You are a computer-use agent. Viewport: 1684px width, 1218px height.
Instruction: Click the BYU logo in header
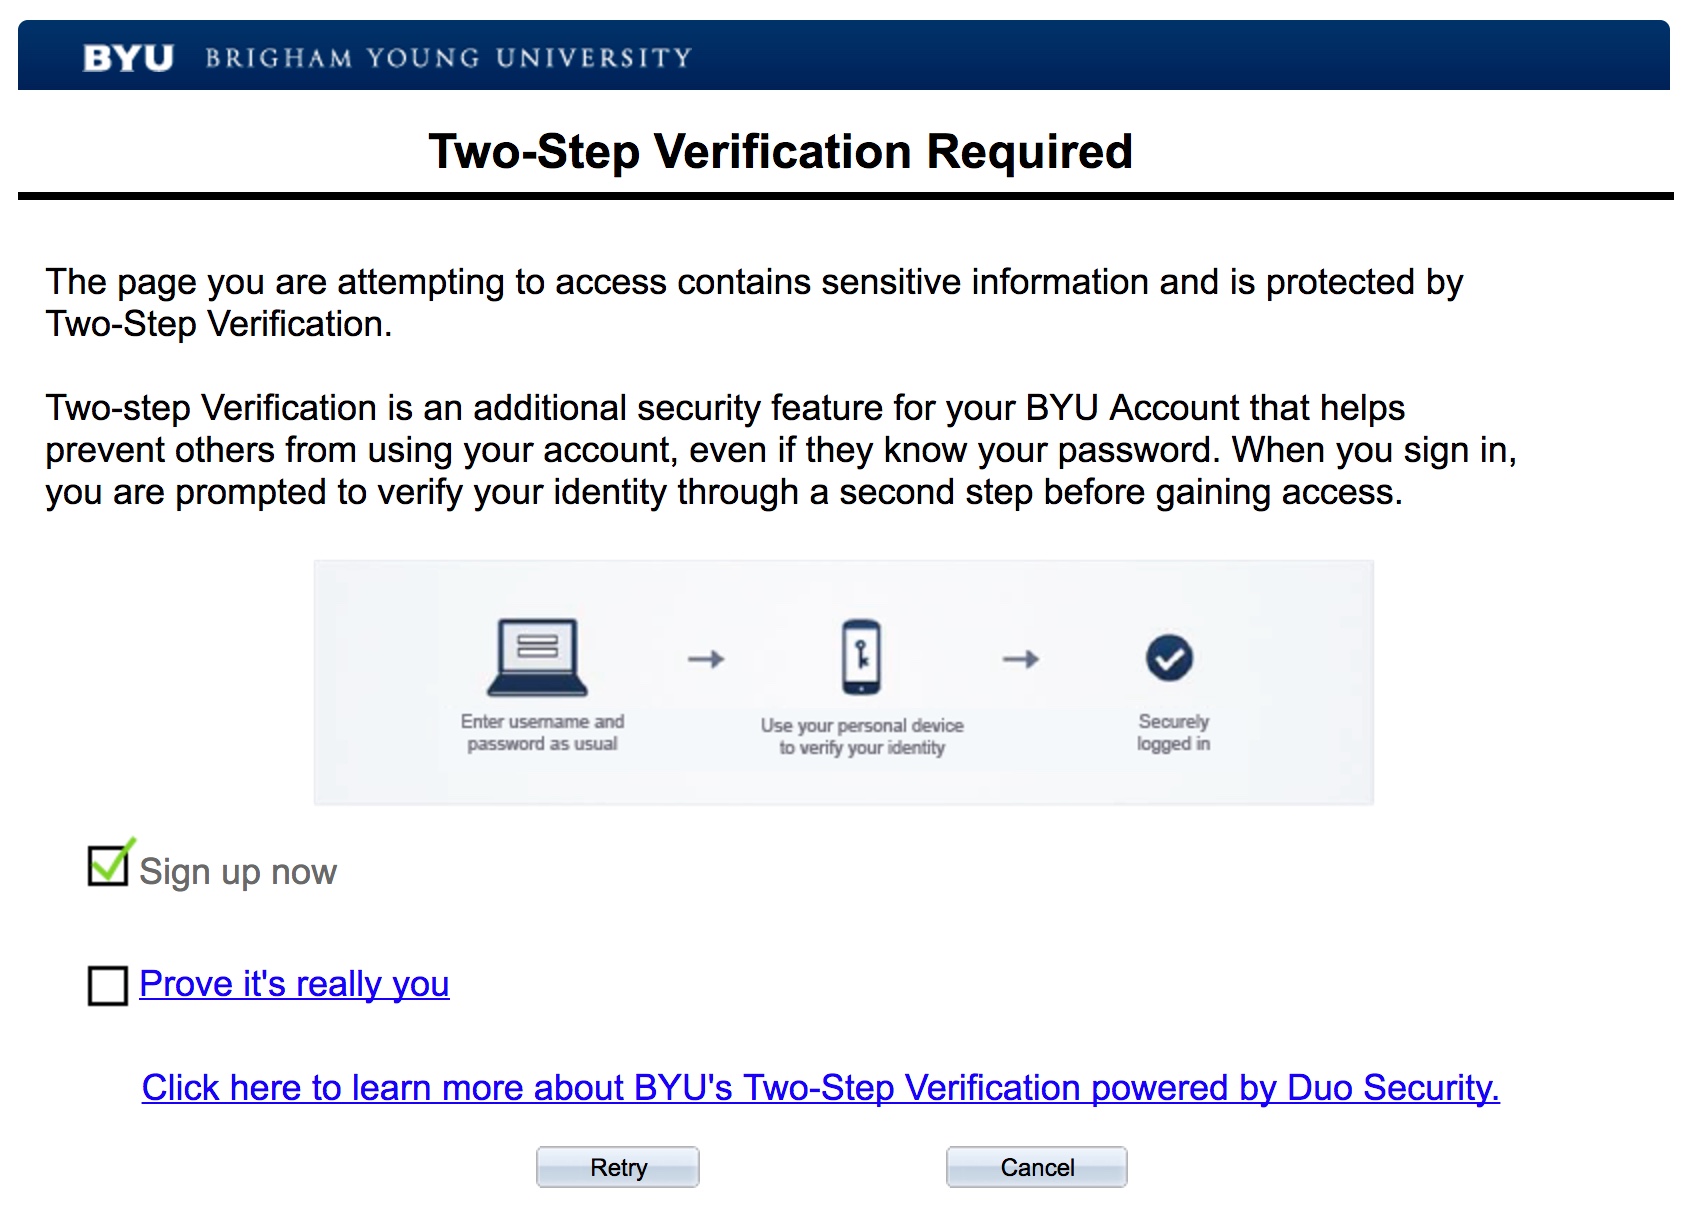(128, 58)
